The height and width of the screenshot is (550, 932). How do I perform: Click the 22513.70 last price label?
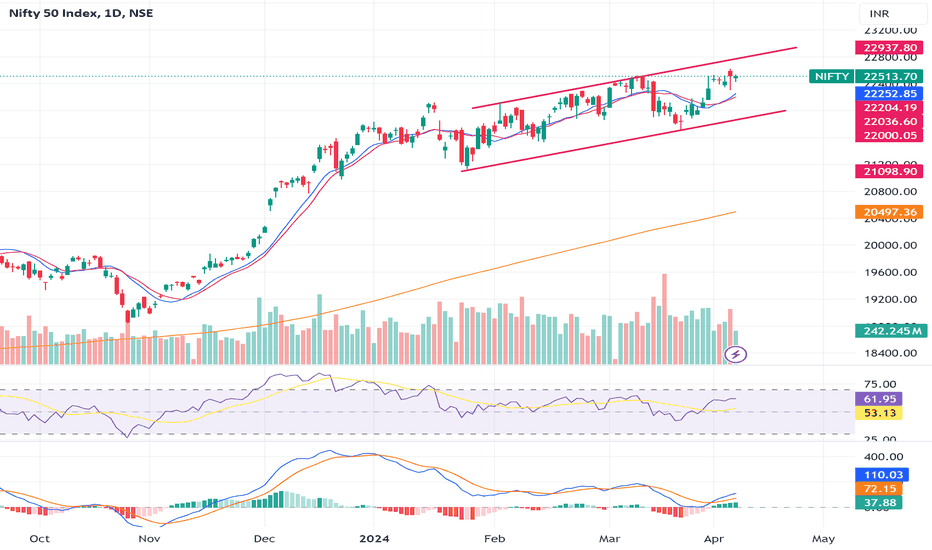pyautogui.click(x=889, y=76)
